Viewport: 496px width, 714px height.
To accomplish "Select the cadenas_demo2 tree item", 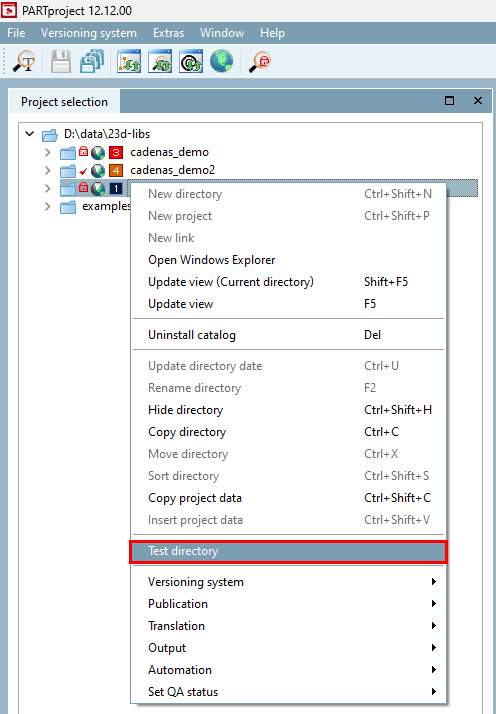I will click(x=173, y=170).
